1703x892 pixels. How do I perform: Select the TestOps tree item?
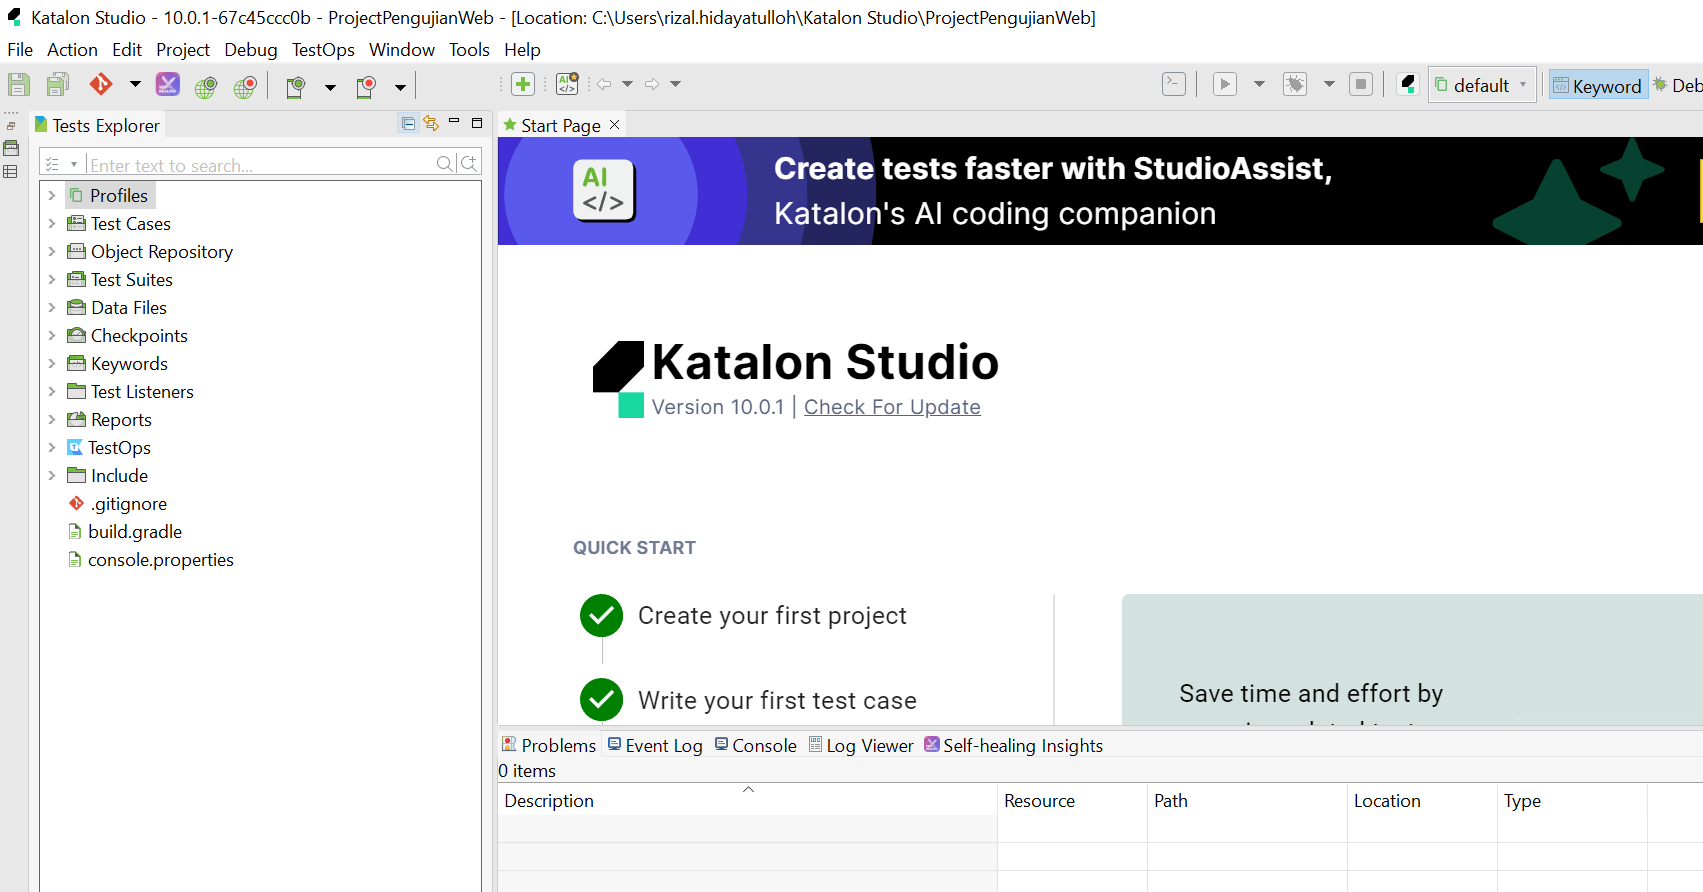point(119,448)
